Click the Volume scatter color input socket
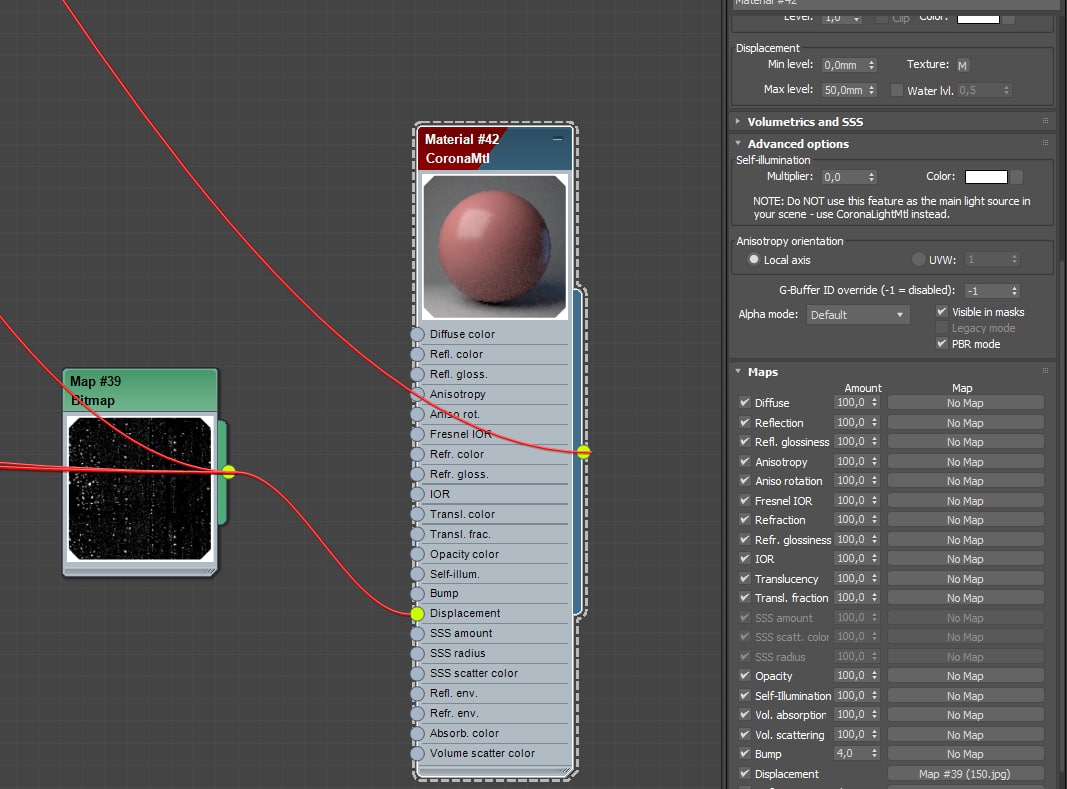Viewport: 1067px width, 789px height. (x=417, y=754)
